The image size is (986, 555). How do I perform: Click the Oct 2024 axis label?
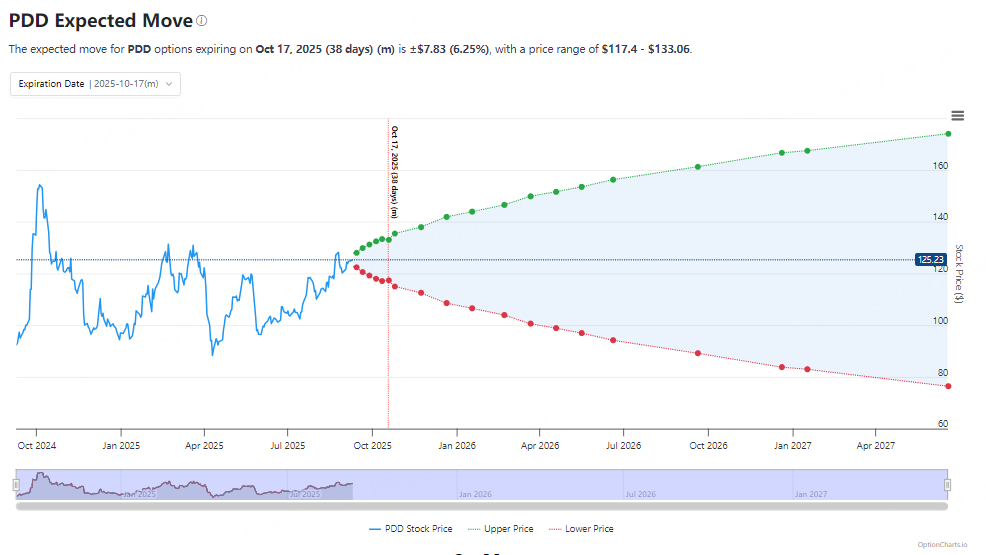[36, 446]
